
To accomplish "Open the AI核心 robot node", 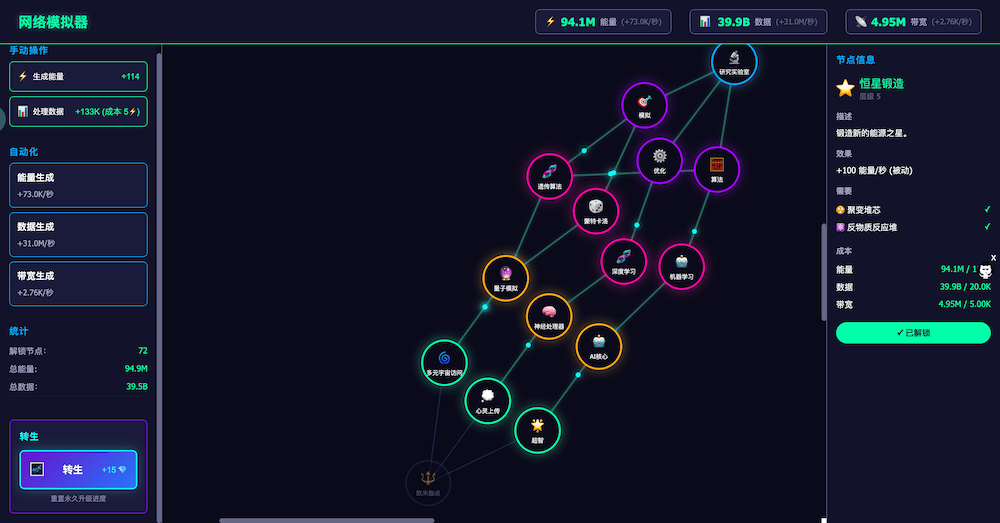I will (599, 346).
